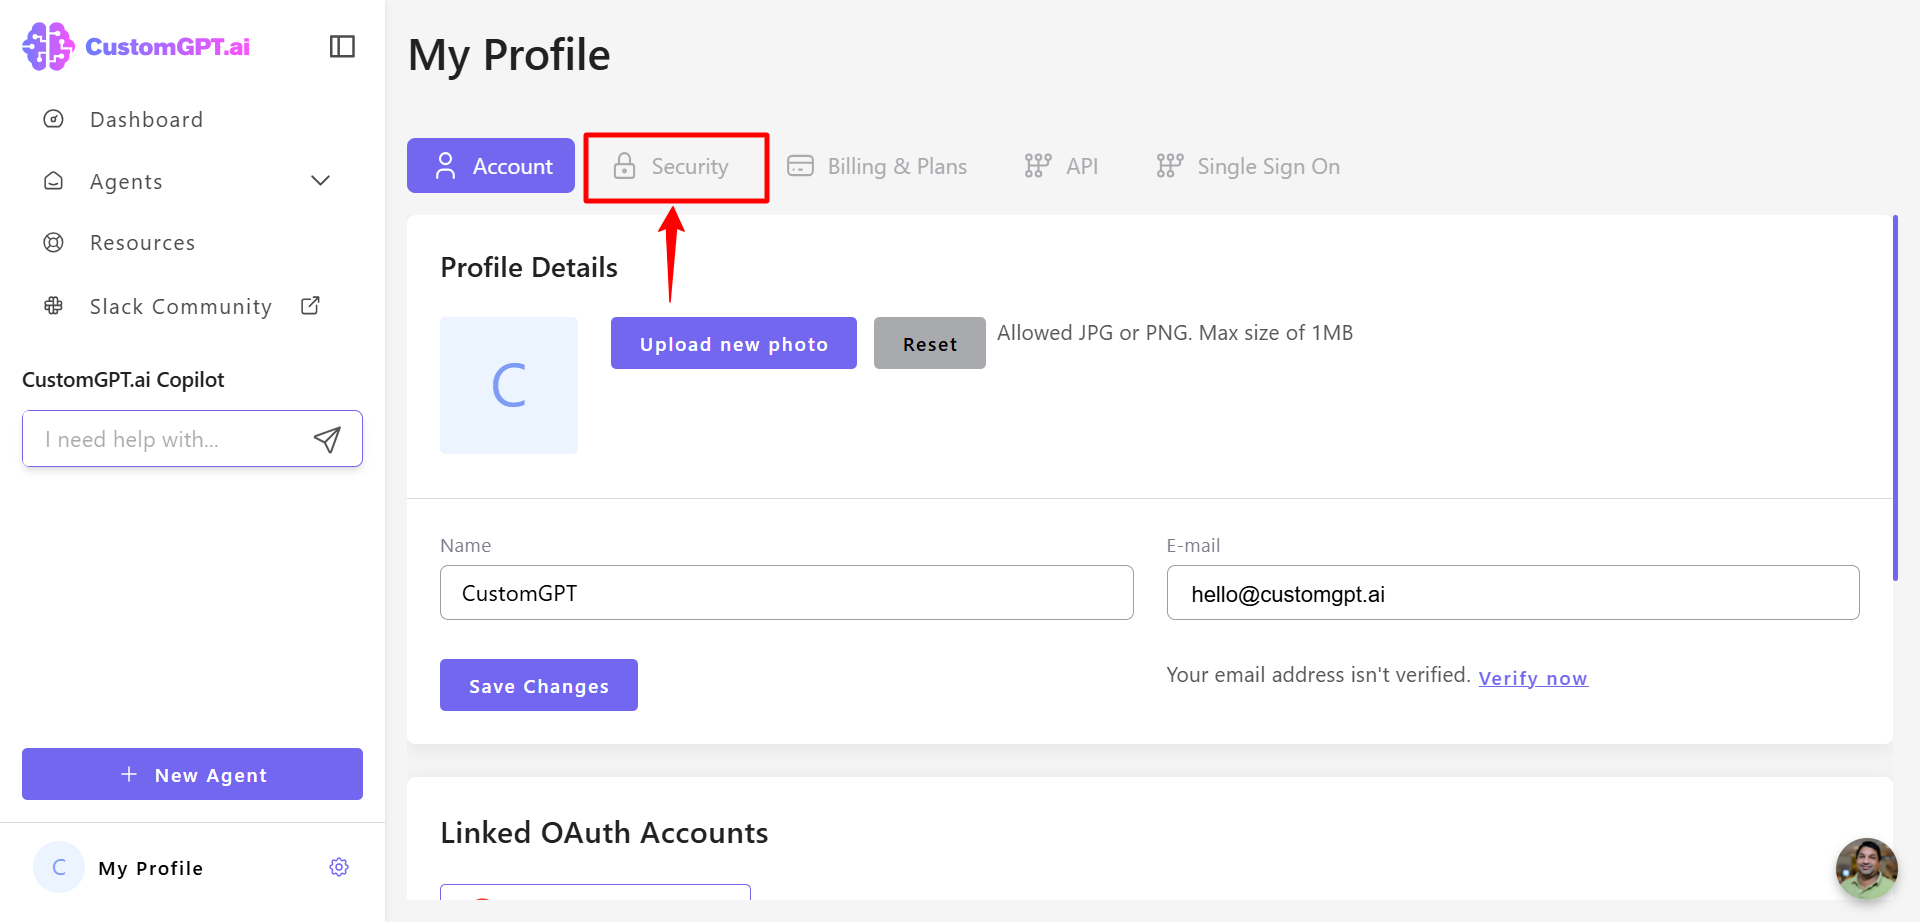Screen dimensions: 1920x922
Task: Open My Profile in the sidebar footer
Action: tap(151, 868)
